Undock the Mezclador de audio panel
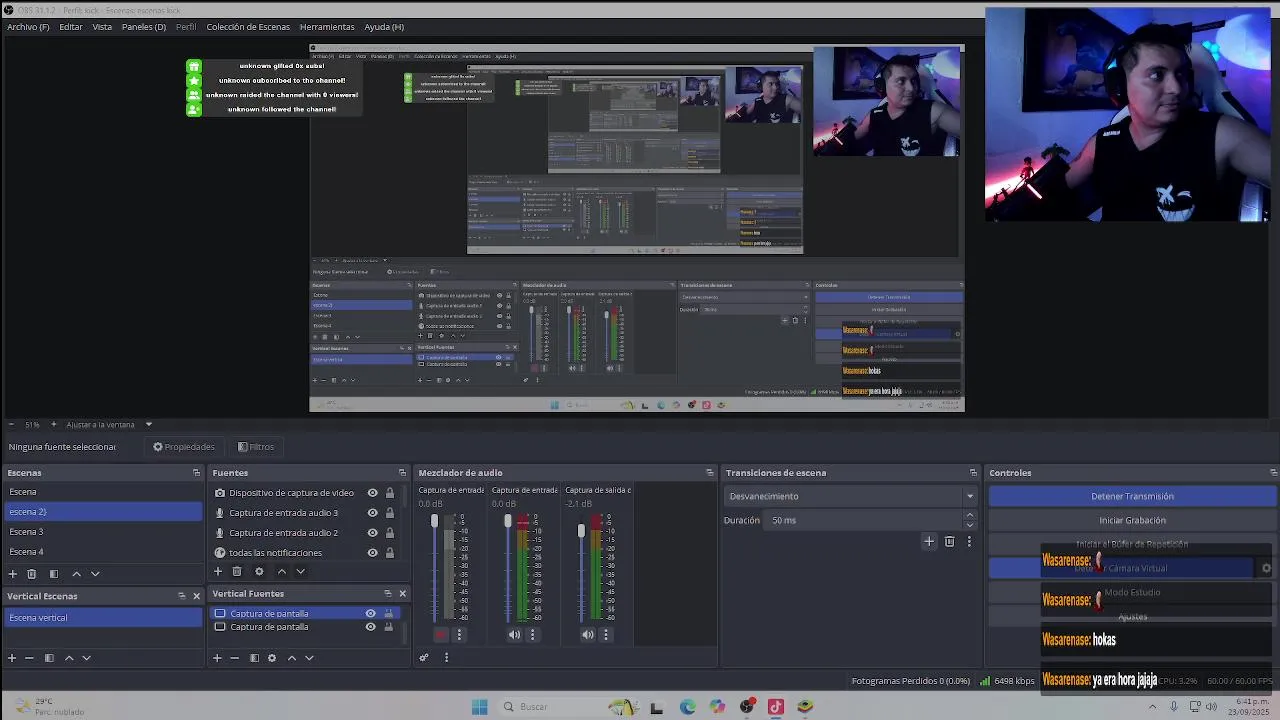 pyautogui.click(x=710, y=473)
